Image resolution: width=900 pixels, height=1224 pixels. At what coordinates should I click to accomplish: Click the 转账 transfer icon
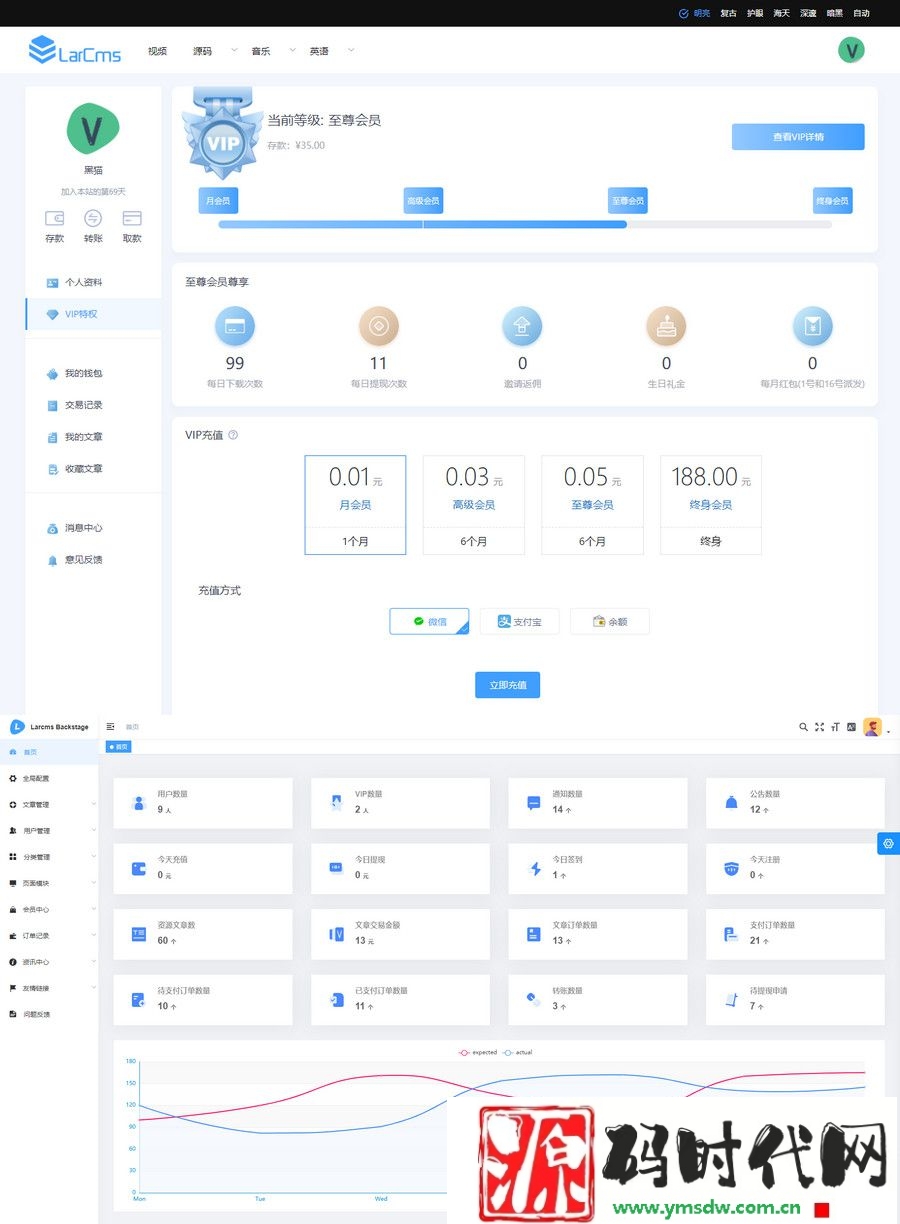93,219
